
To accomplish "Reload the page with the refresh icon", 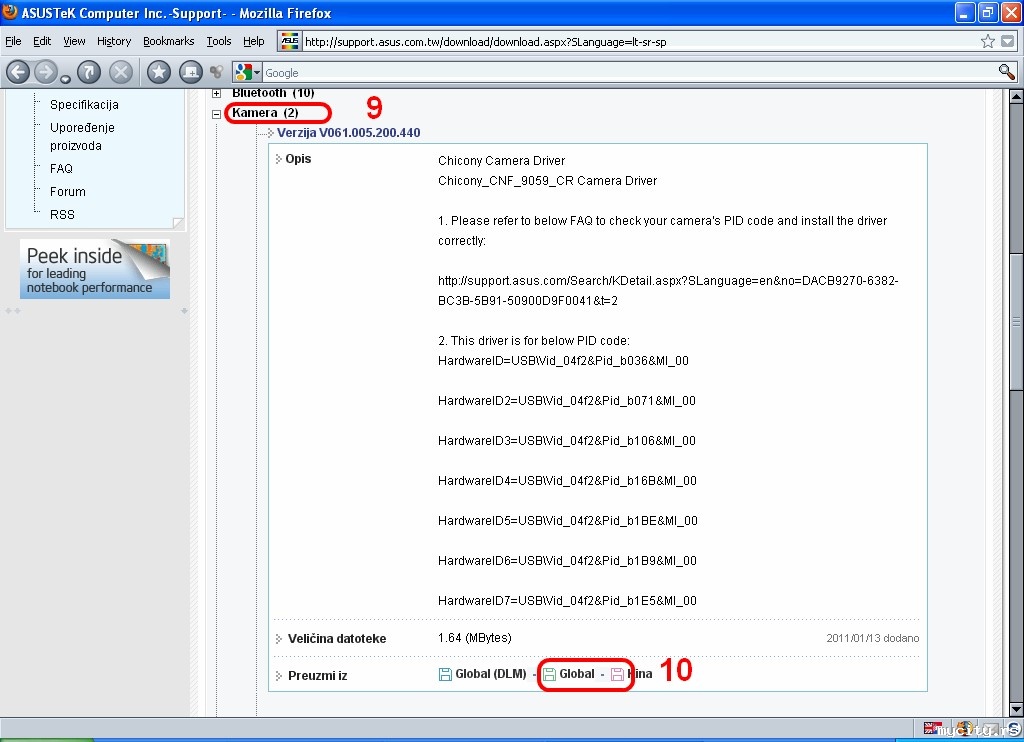I will (89, 72).
